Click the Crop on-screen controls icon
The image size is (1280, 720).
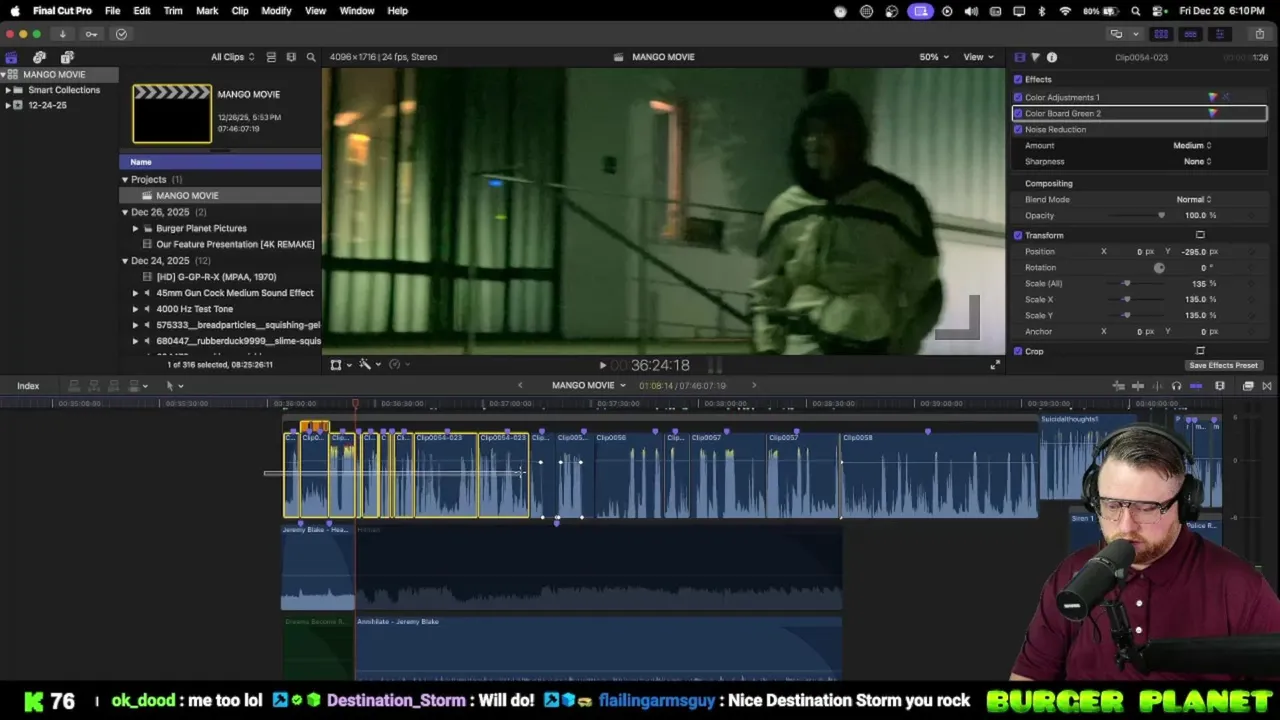pyautogui.click(x=1200, y=351)
